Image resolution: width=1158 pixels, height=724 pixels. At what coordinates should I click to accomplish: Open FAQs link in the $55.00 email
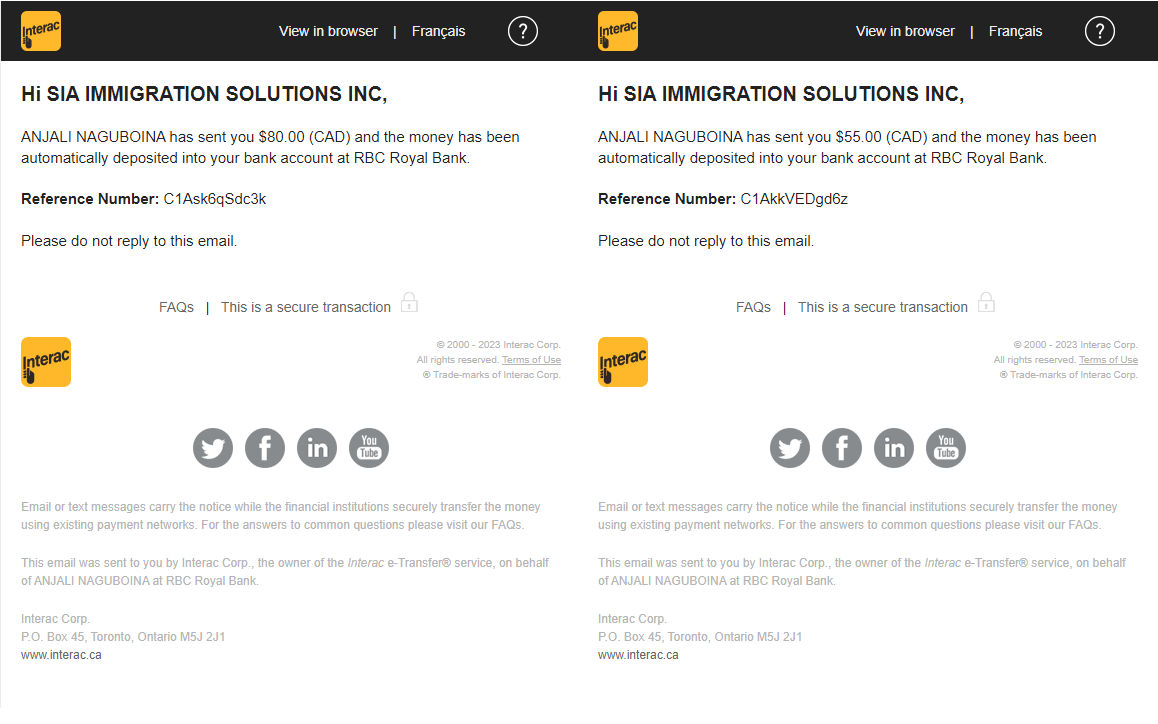point(753,307)
